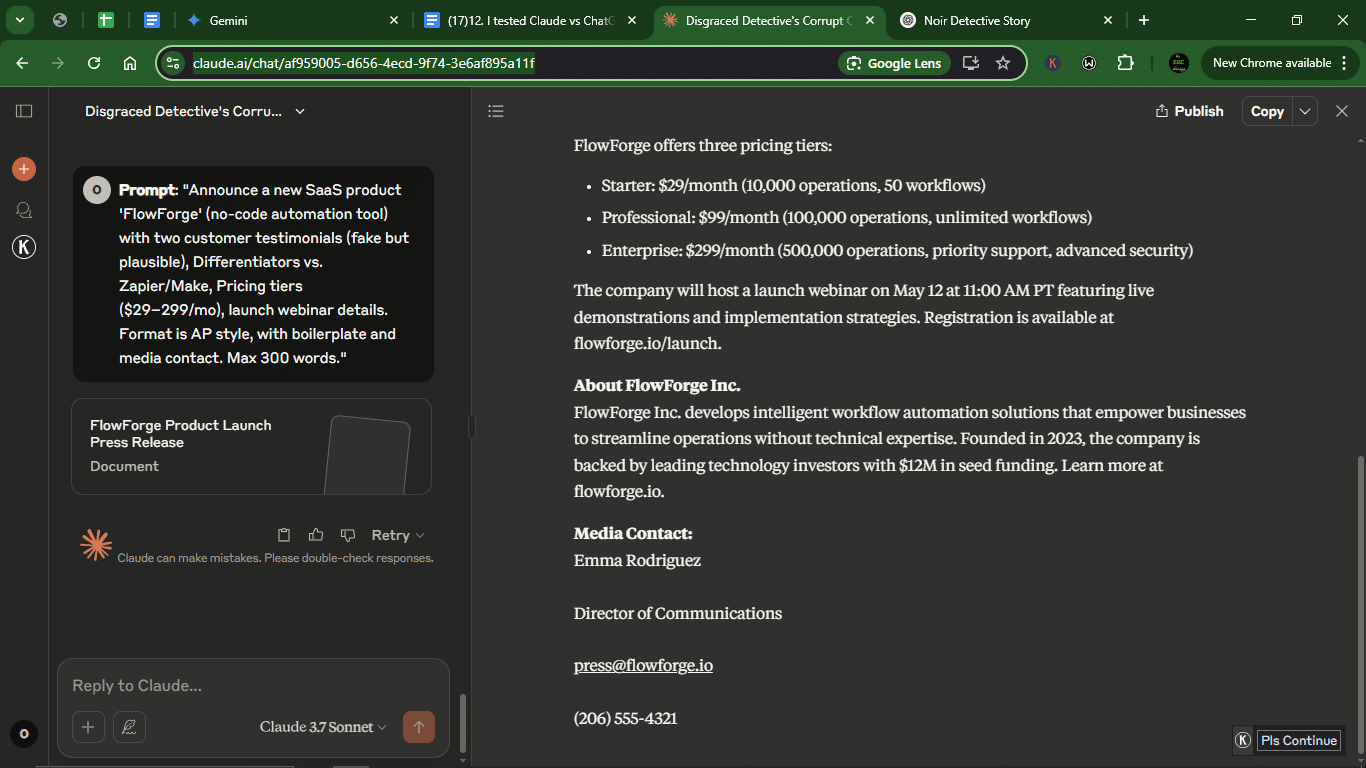Switch to the Google Sheets pinned tab
Viewport: 1366px width, 768px height.
point(106,20)
